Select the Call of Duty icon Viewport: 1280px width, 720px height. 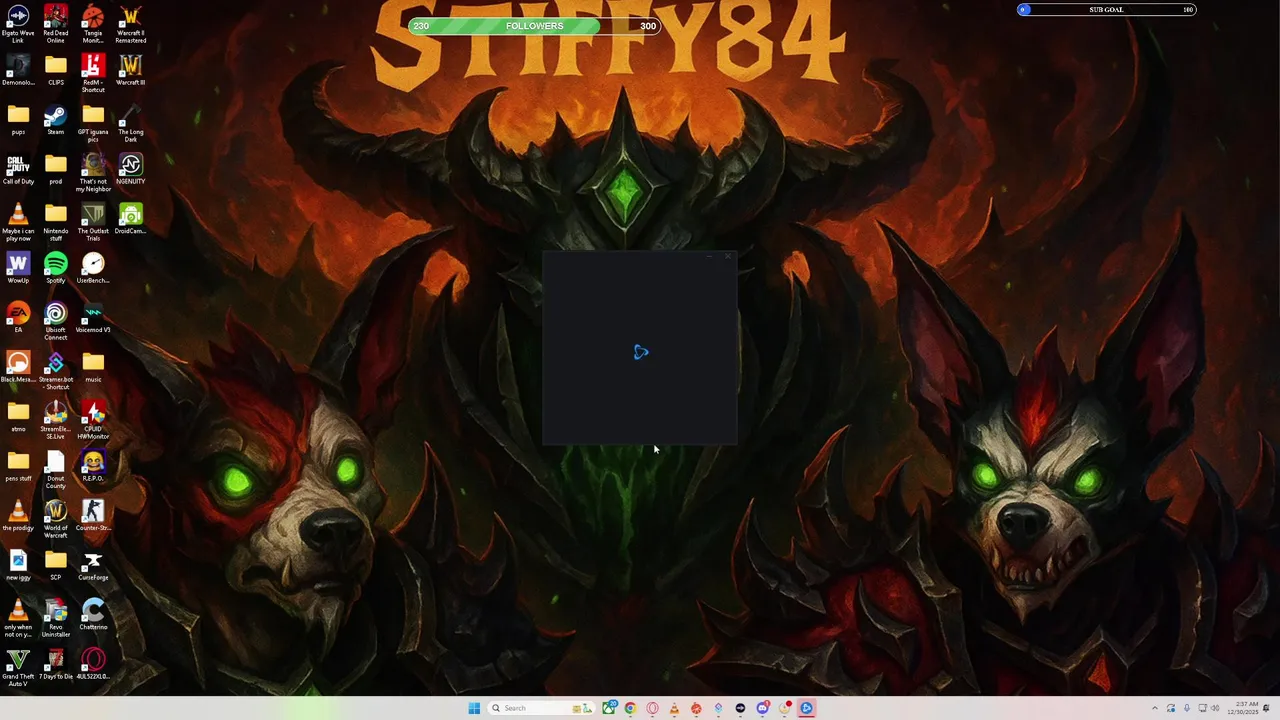pos(18,169)
